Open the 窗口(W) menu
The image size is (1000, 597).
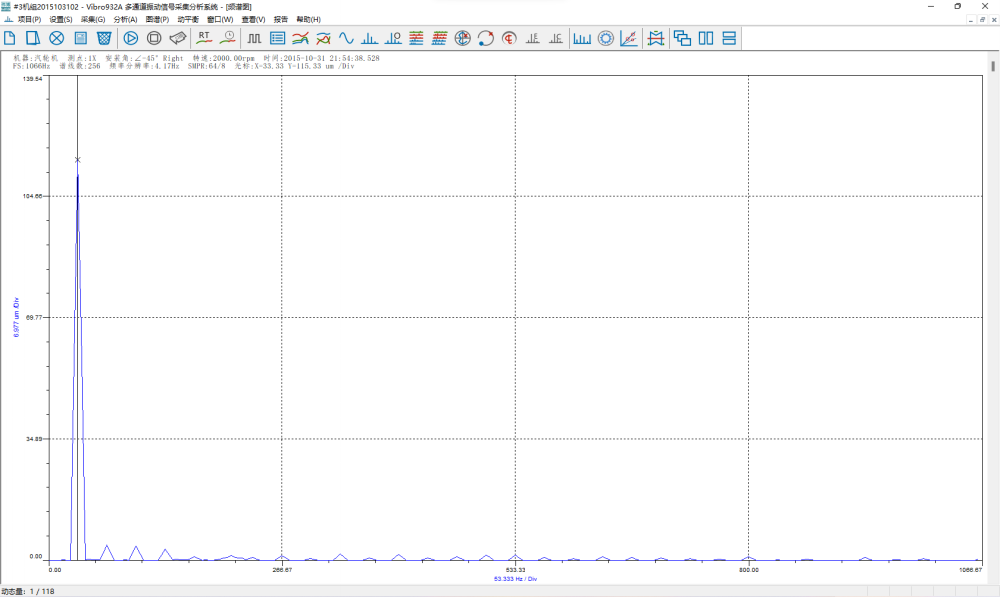coord(220,20)
